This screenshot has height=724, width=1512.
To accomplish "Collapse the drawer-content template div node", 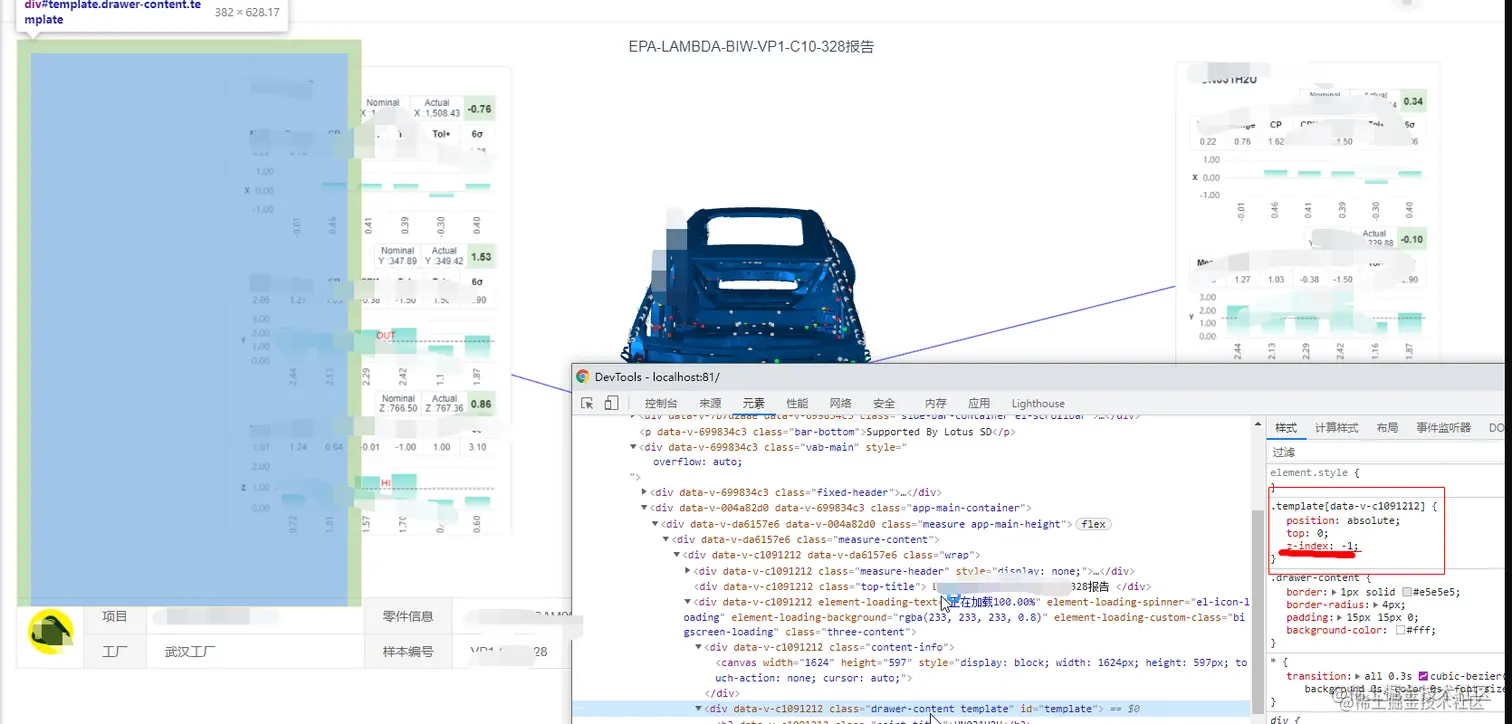I will pyautogui.click(x=699, y=709).
